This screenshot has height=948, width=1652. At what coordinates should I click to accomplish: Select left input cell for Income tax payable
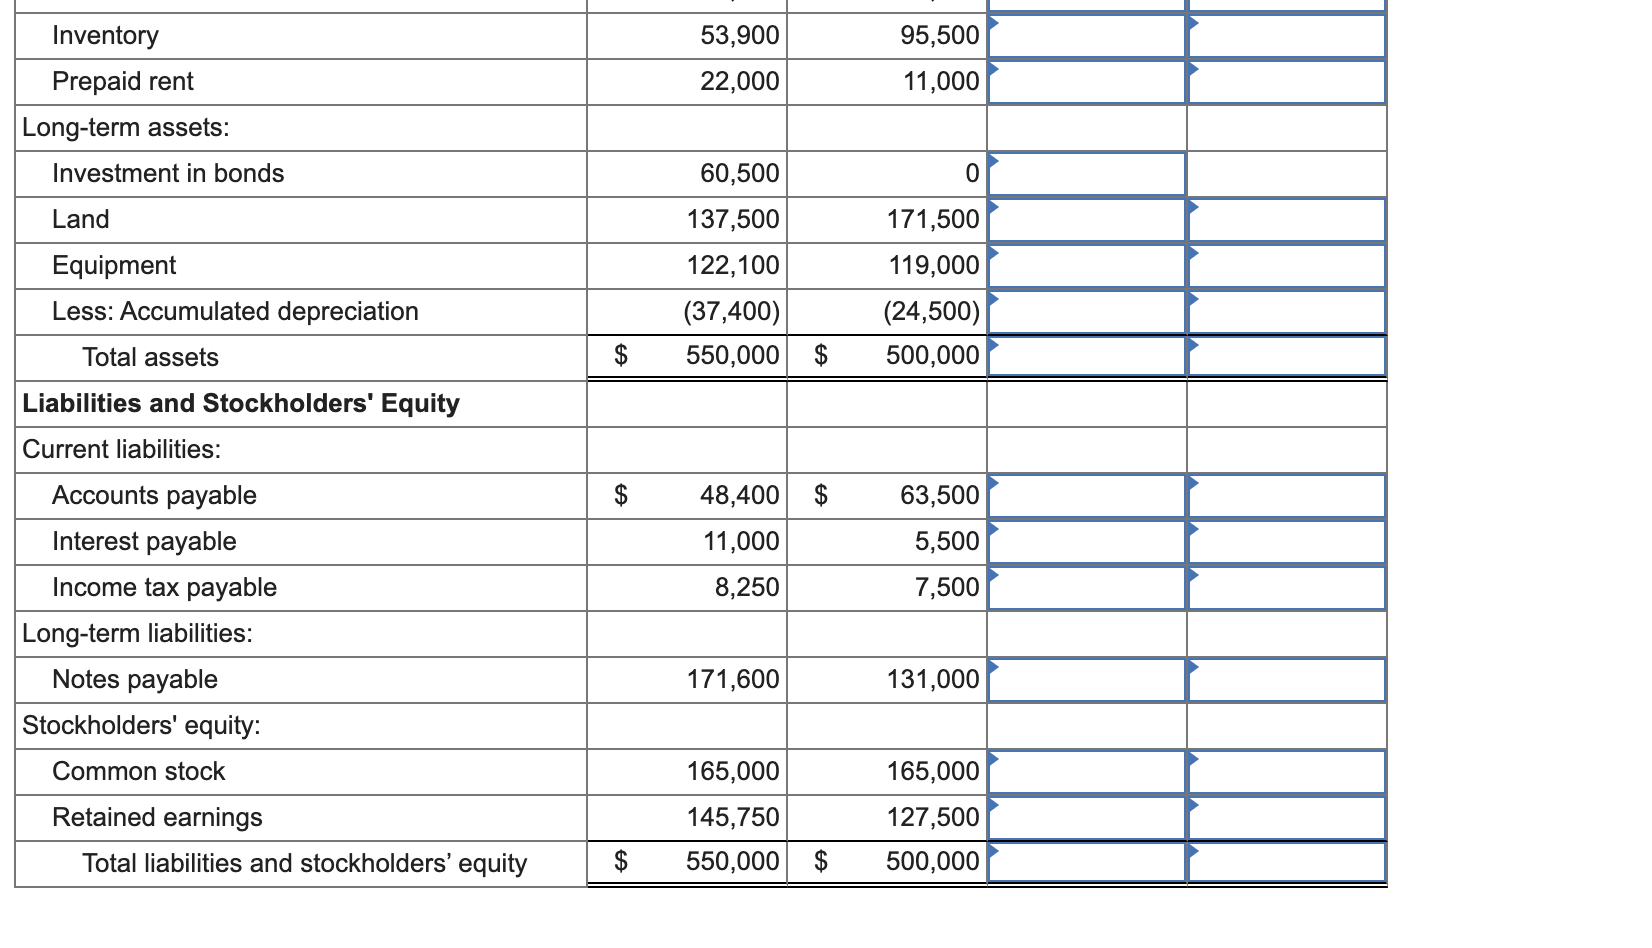click(1086, 588)
